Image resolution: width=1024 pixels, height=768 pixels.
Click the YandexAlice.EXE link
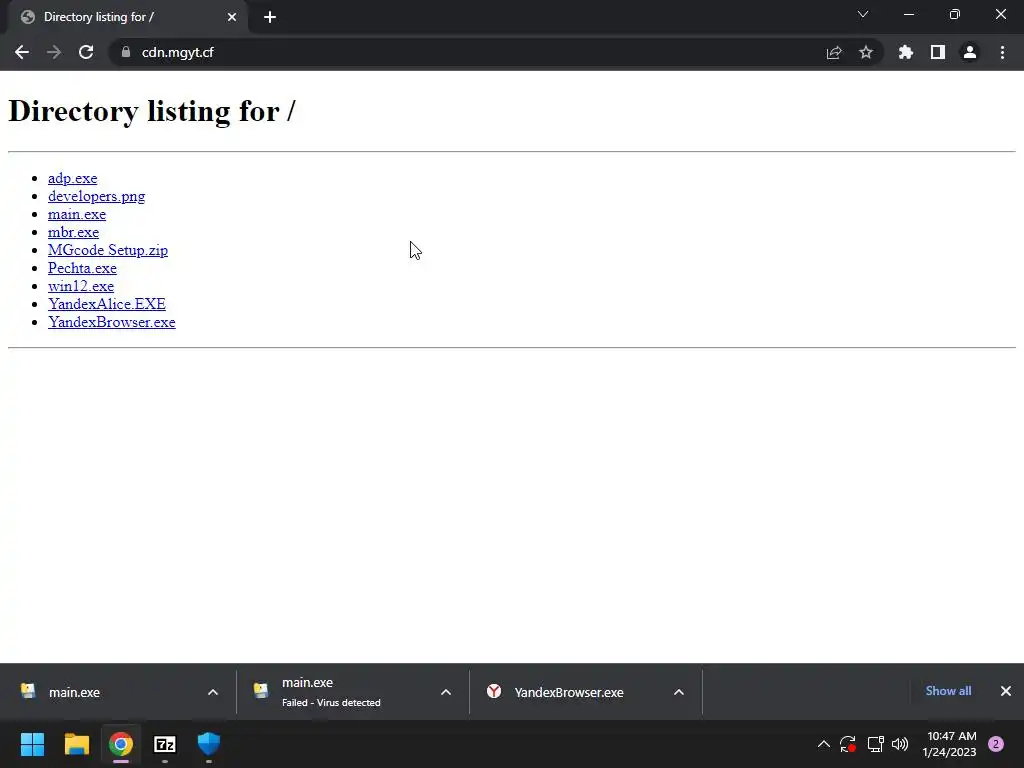coord(107,304)
